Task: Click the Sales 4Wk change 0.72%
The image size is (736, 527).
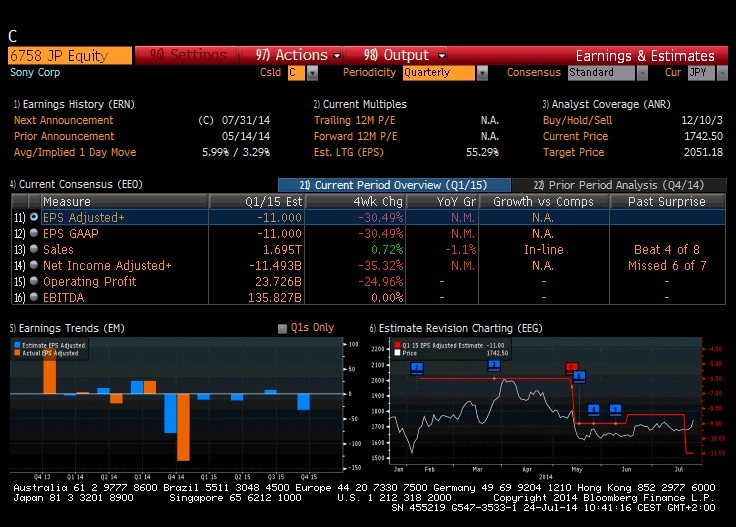Action: coord(387,249)
